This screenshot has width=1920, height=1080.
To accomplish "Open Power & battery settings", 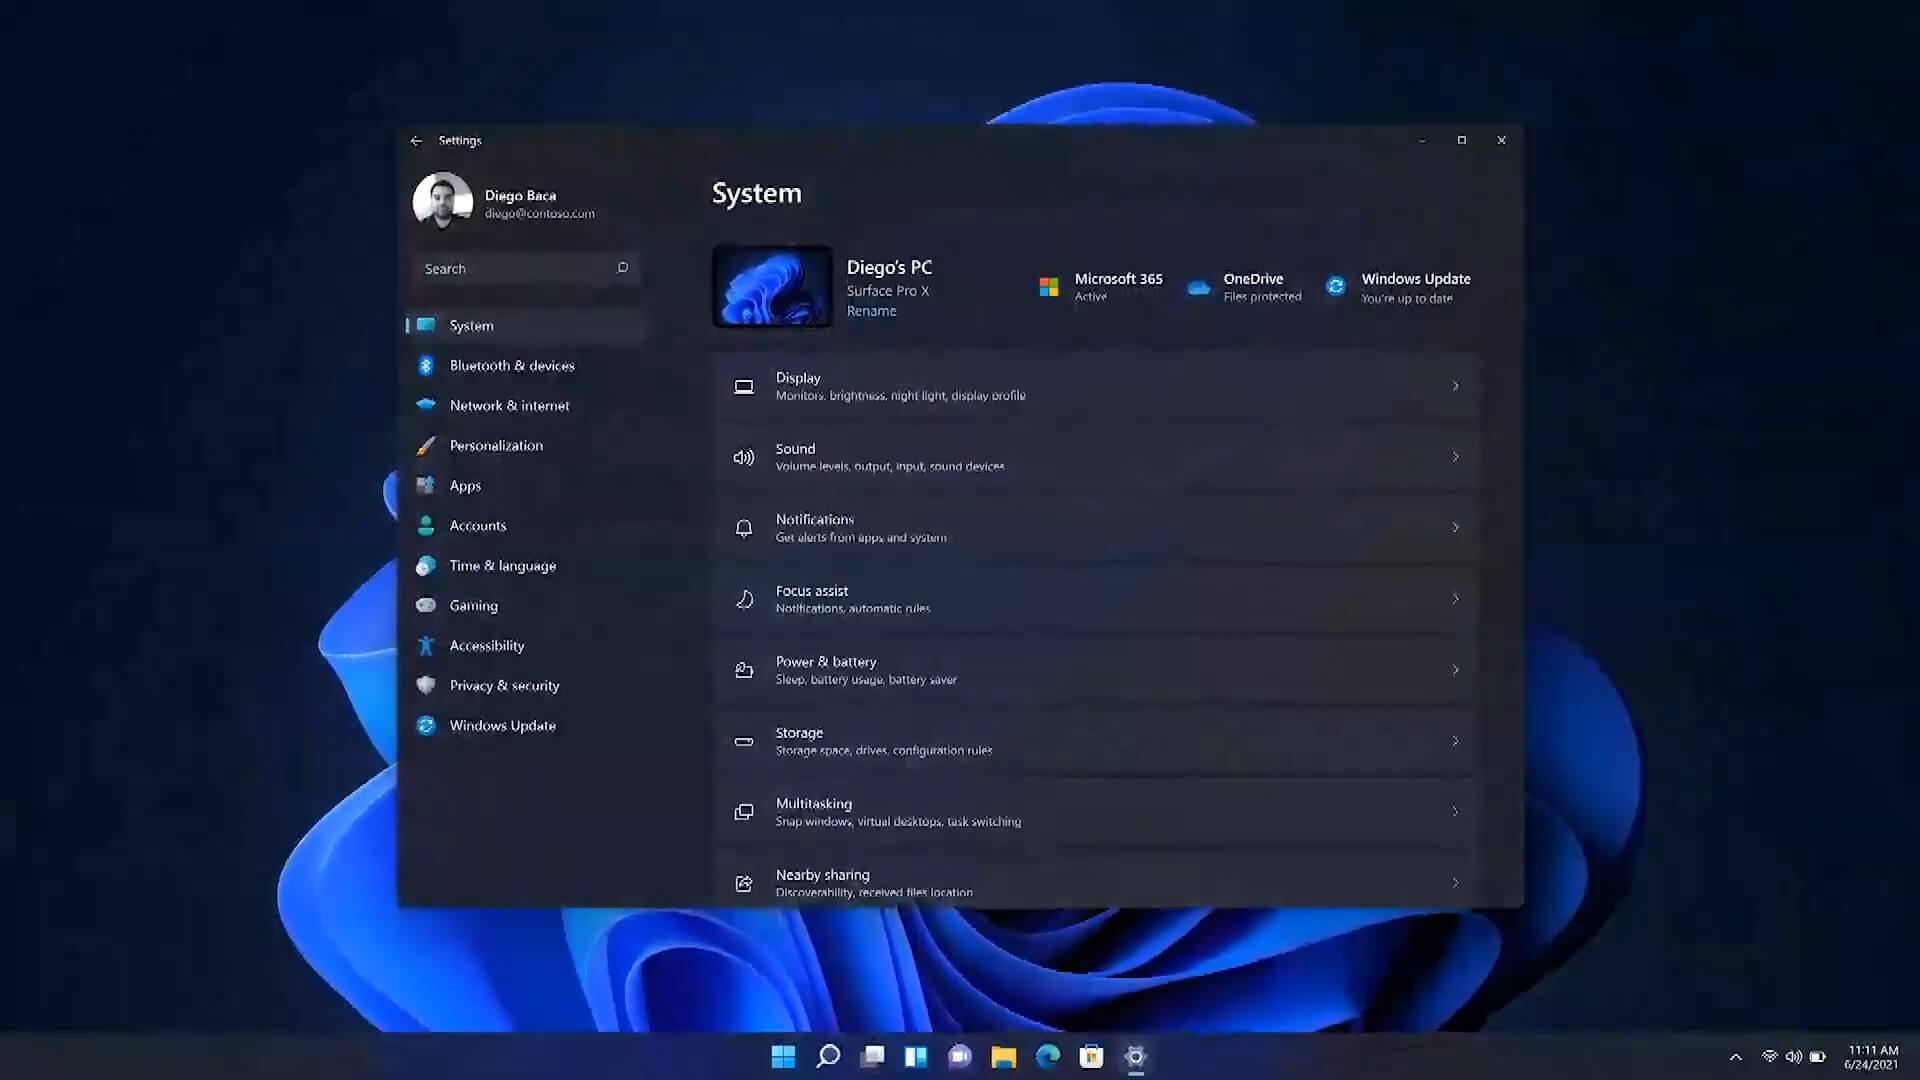I will (x=1096, y=670).
